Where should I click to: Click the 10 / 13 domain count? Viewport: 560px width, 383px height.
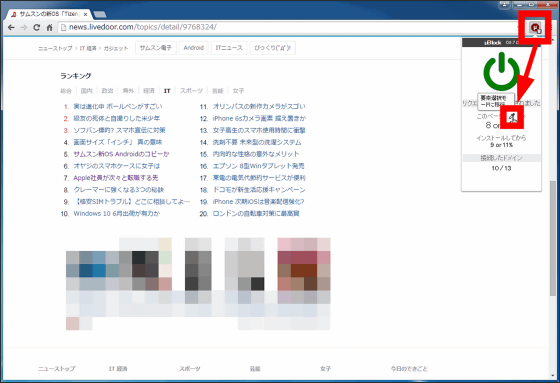click(501, 168)
